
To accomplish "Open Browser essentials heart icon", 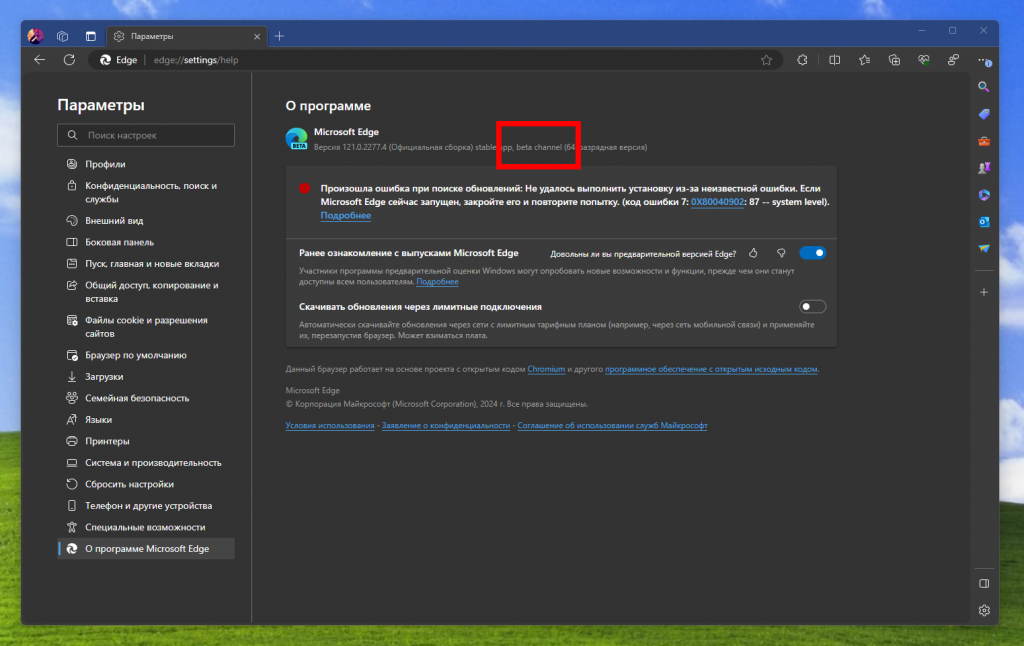I will click(924, 60).
